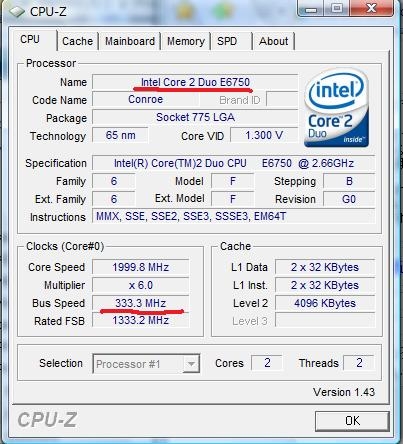Click the Specification text field
403x444 pixels.
click(233, 163)
